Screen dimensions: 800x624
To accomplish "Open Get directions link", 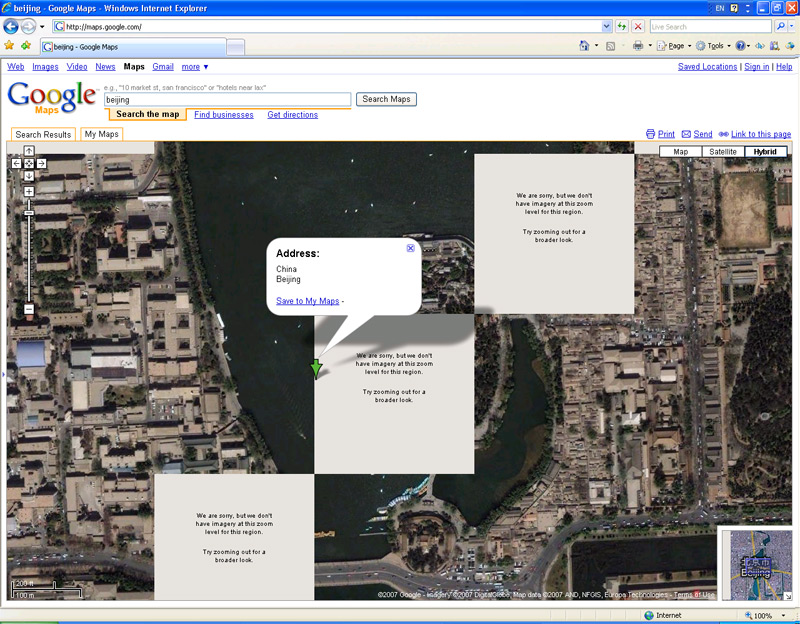I will 292,115.
